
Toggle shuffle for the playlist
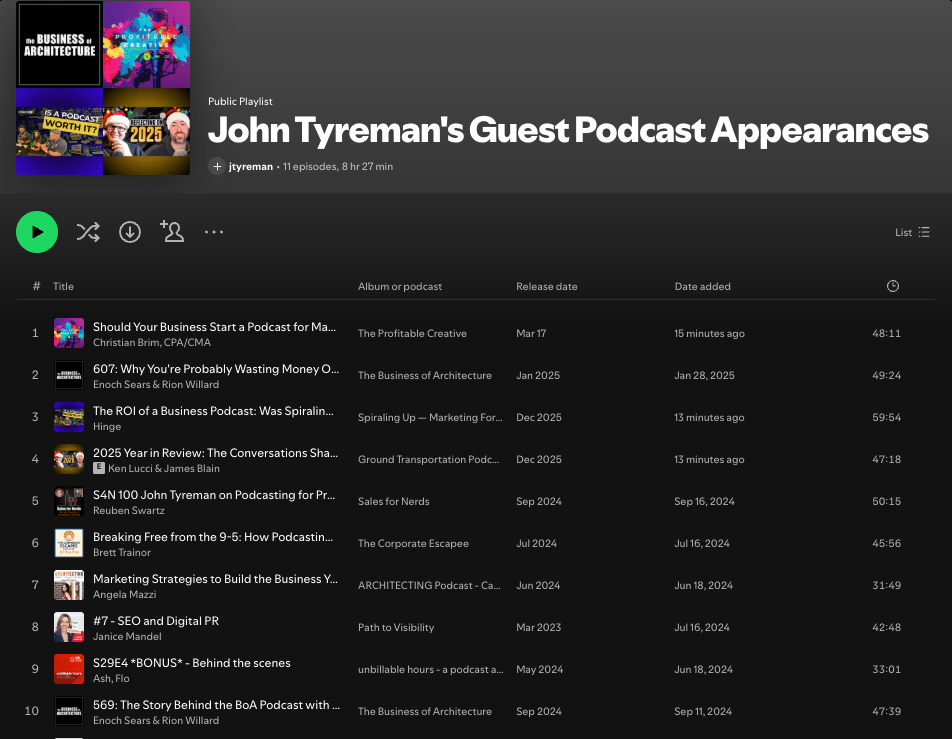(x=88, y=232)
